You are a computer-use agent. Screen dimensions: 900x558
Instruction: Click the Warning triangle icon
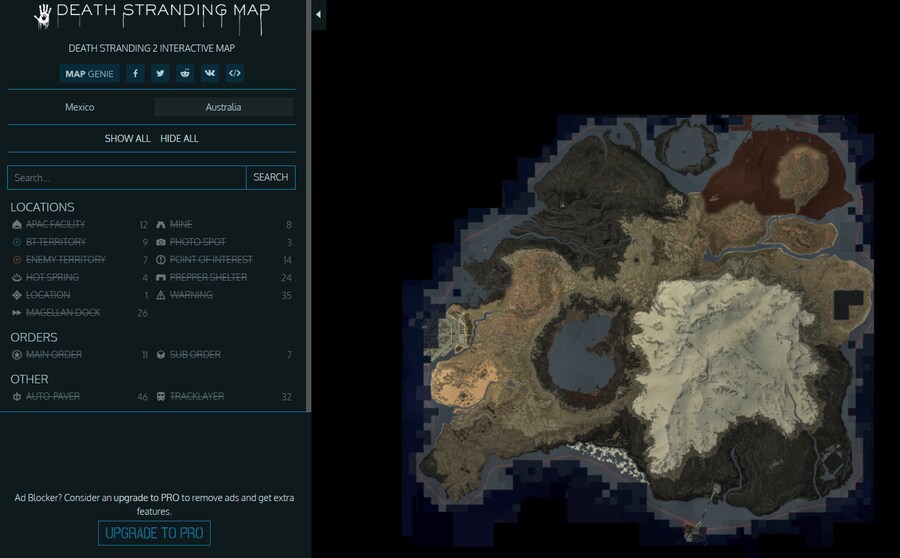coord(161,295)
